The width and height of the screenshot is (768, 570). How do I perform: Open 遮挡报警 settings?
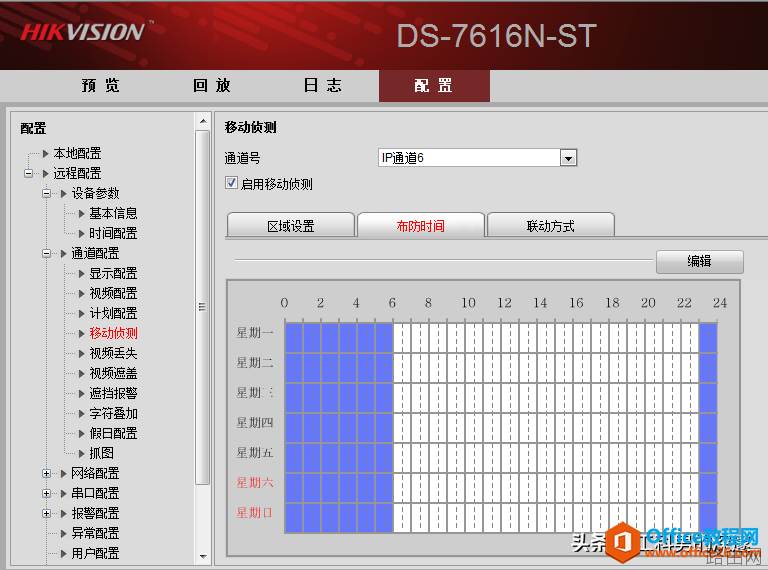point(113,393)
